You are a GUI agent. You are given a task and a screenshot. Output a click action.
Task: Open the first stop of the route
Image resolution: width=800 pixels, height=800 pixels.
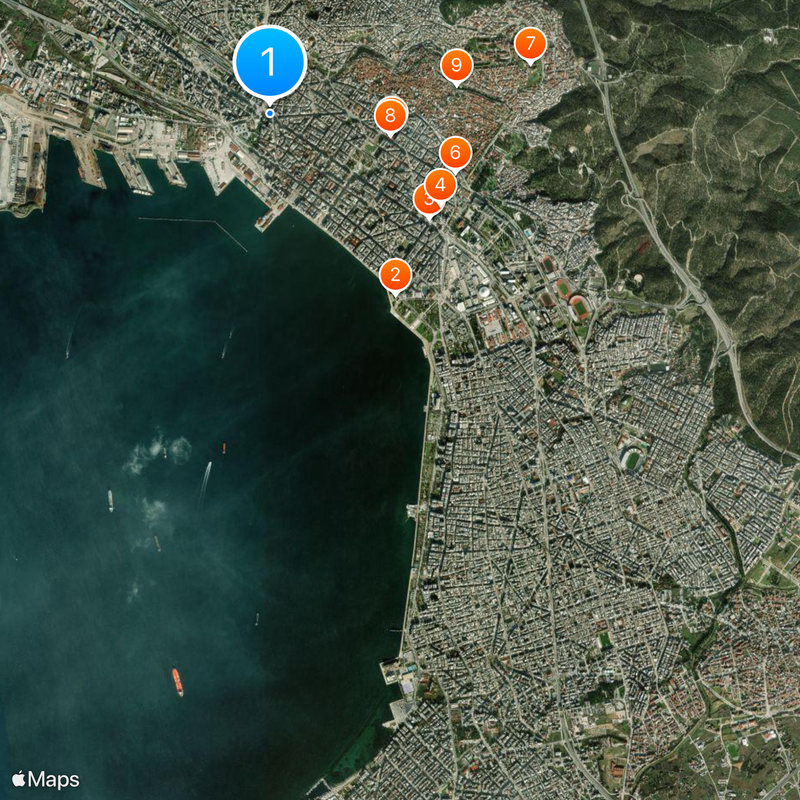click(x=268, y=62)
